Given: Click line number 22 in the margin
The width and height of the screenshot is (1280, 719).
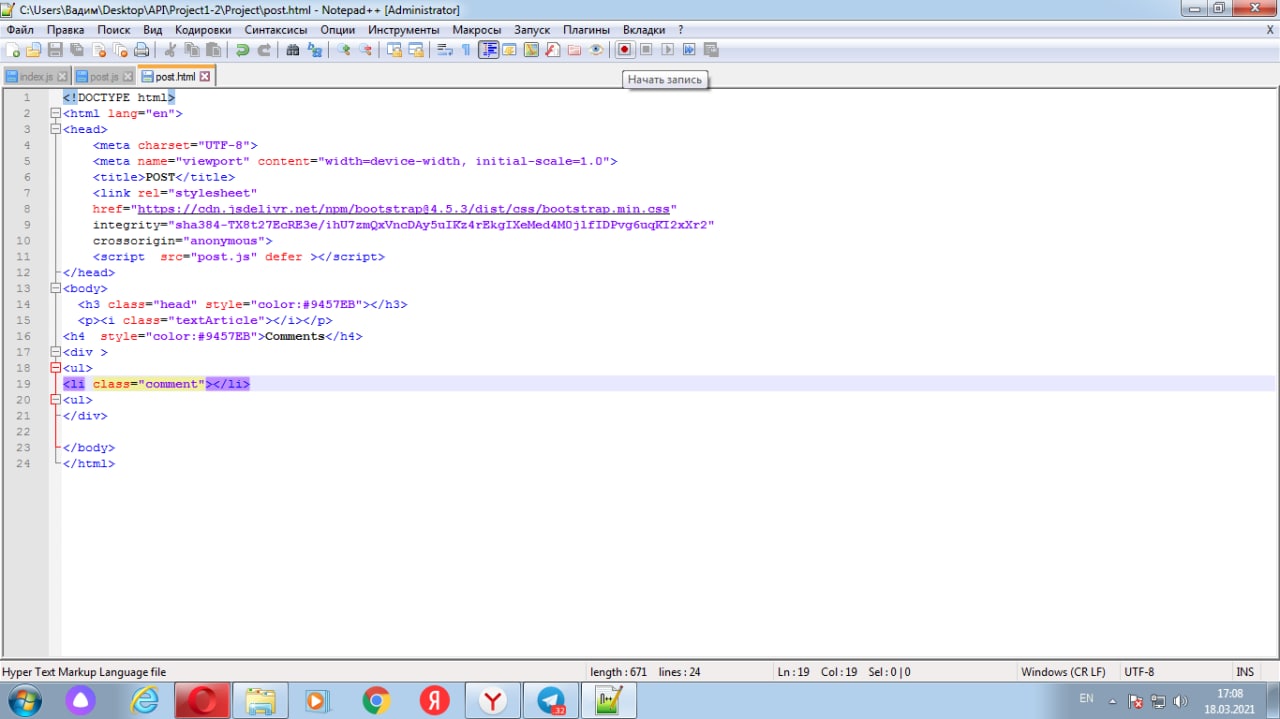Looking at the screenshot, I should point(24,432).
